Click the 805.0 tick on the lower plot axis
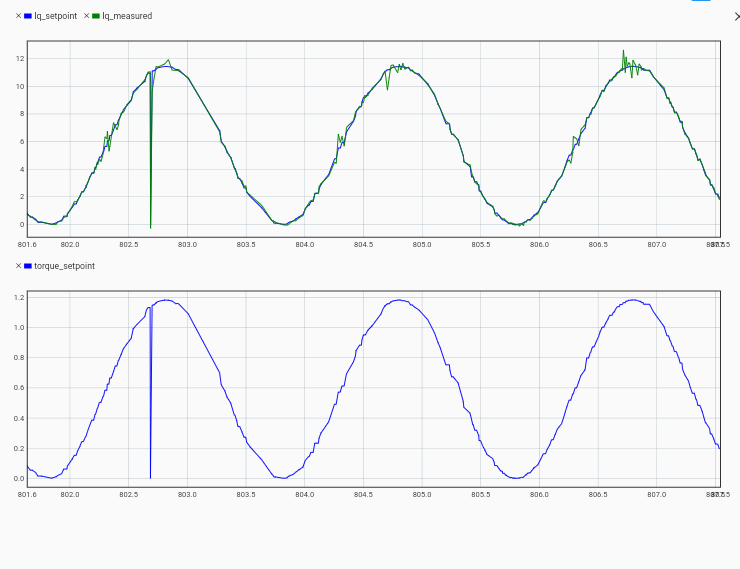Image resolution: width=740 pixels, height=569 pixels. 422,494
